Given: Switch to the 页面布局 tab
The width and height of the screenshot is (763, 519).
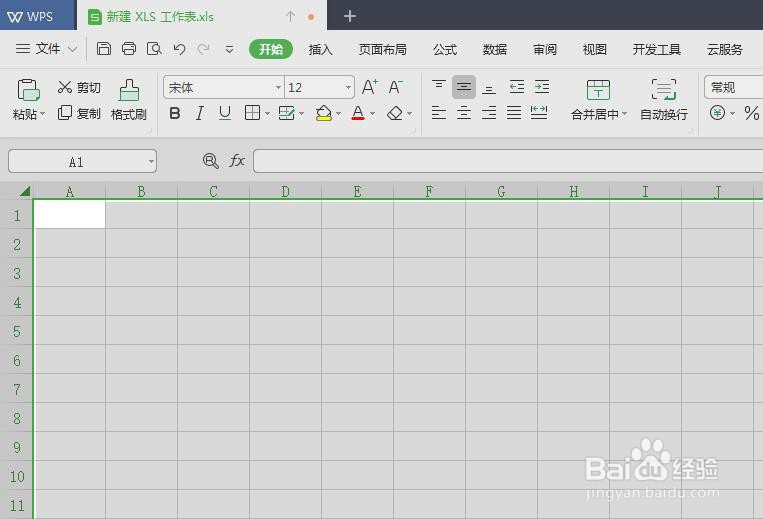Looking at the screenshot, I should [x=382, y=49].
